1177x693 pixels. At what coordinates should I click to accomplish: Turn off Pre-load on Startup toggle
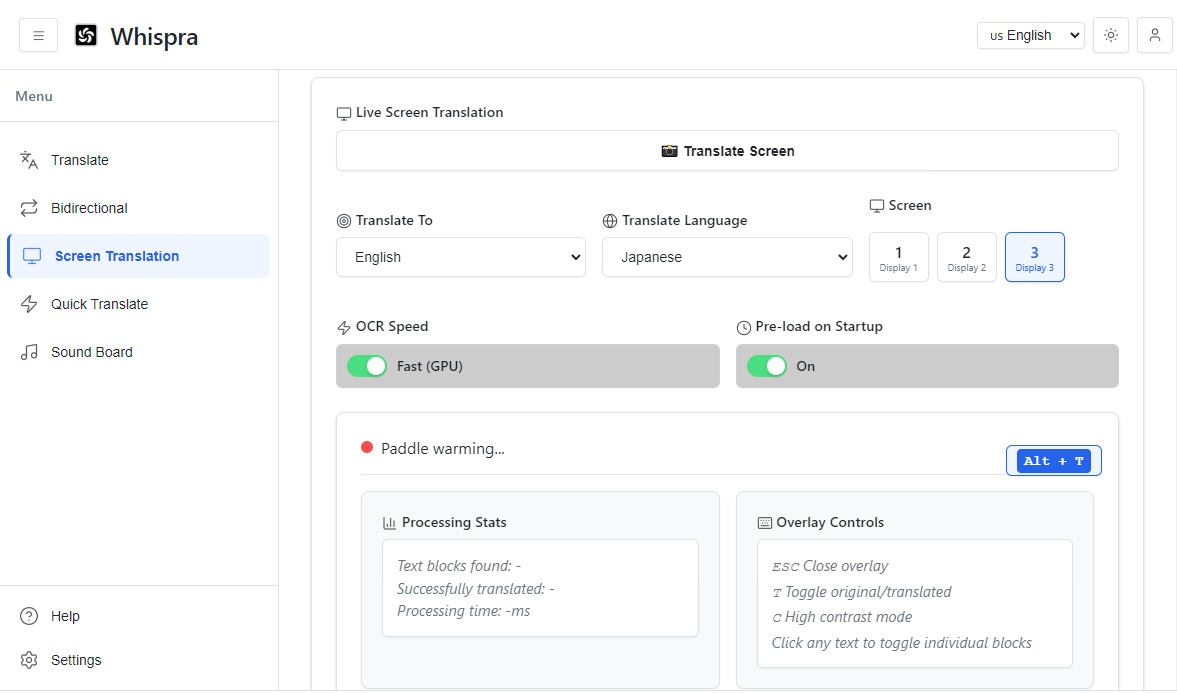pyautogui.click(x=766, y=366)
